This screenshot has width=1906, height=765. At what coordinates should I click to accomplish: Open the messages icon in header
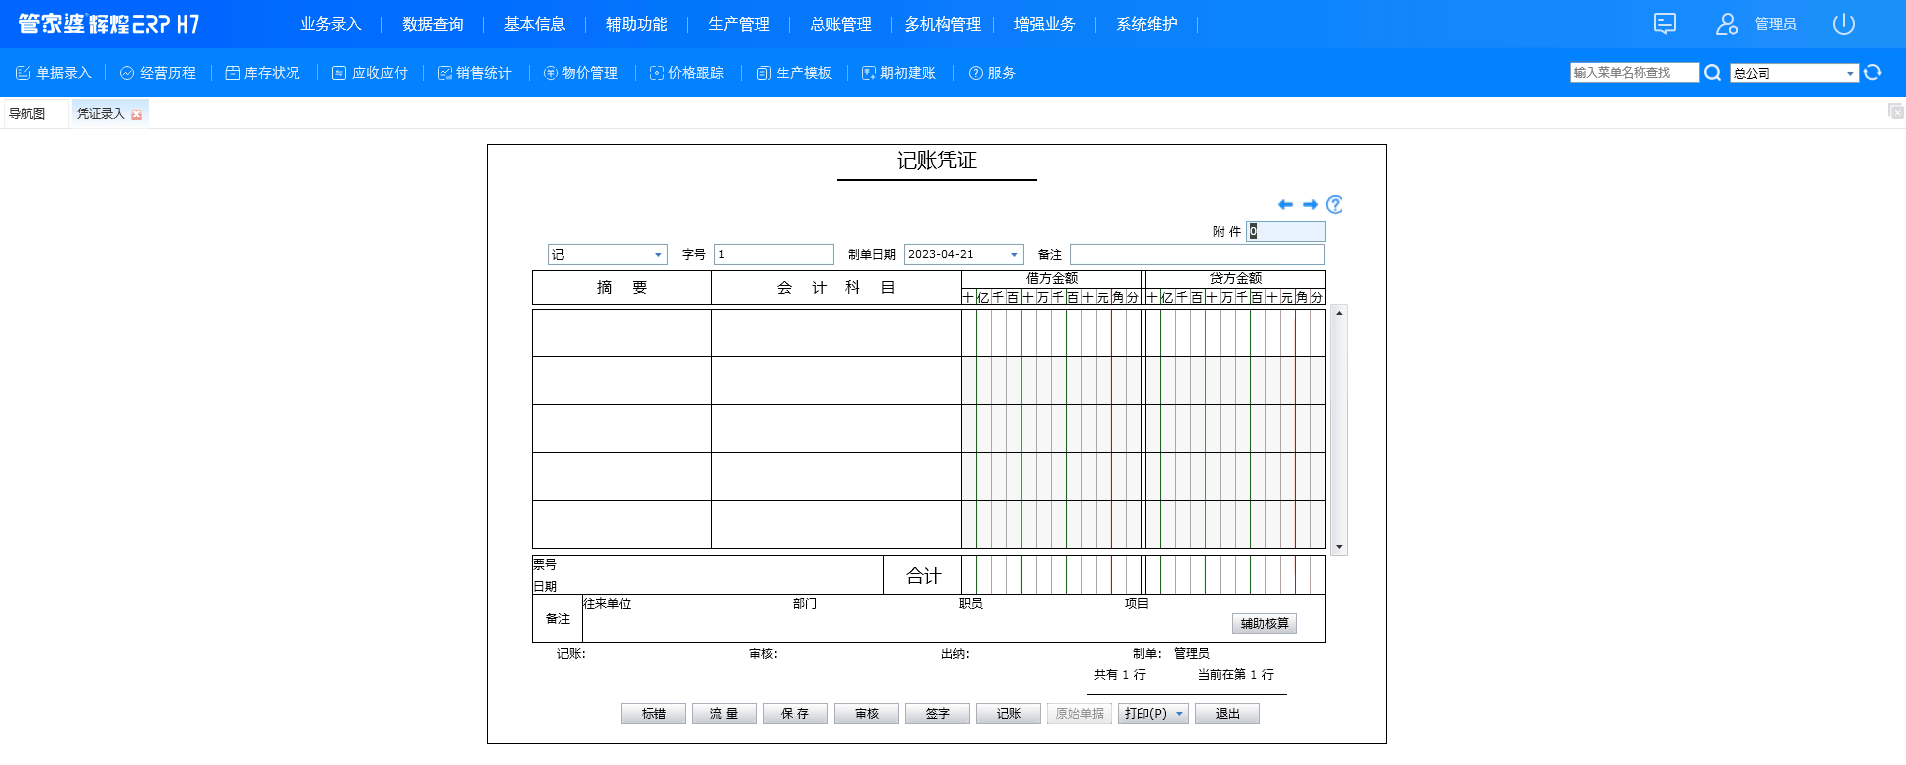coord(1665,24)
